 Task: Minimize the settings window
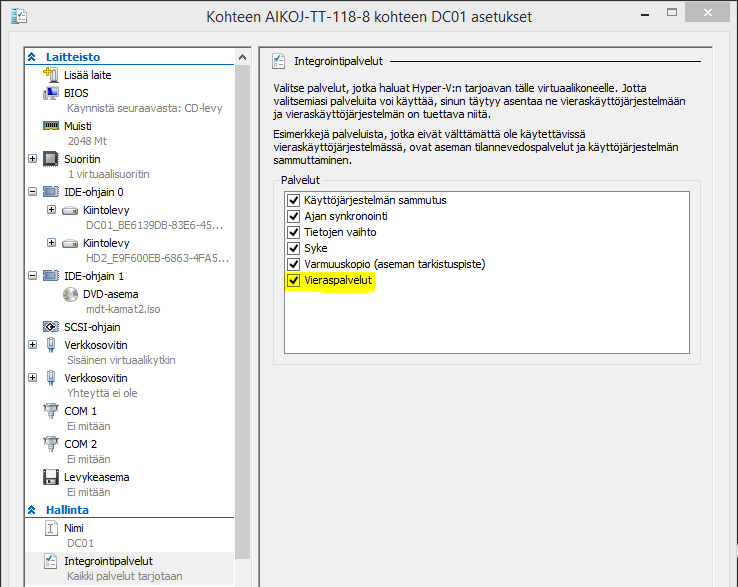click(645, 14)
